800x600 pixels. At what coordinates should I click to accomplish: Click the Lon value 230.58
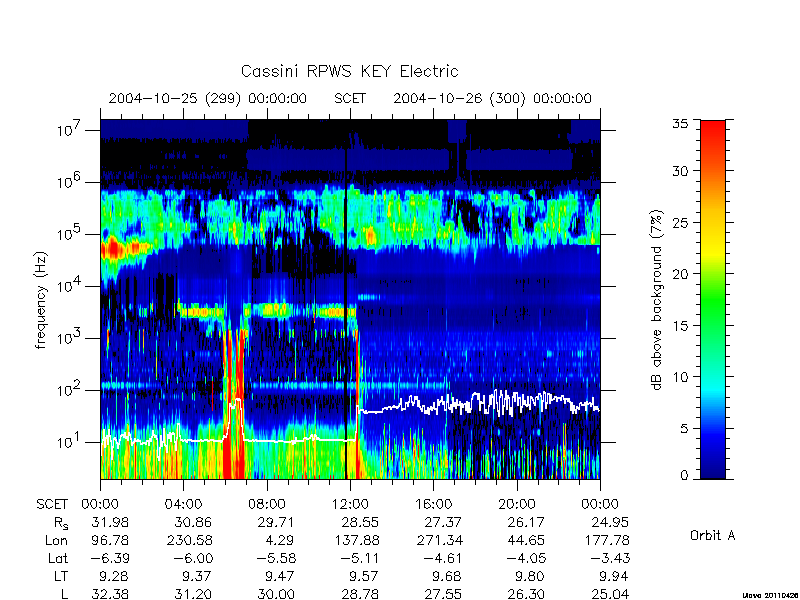coord(189,540)
